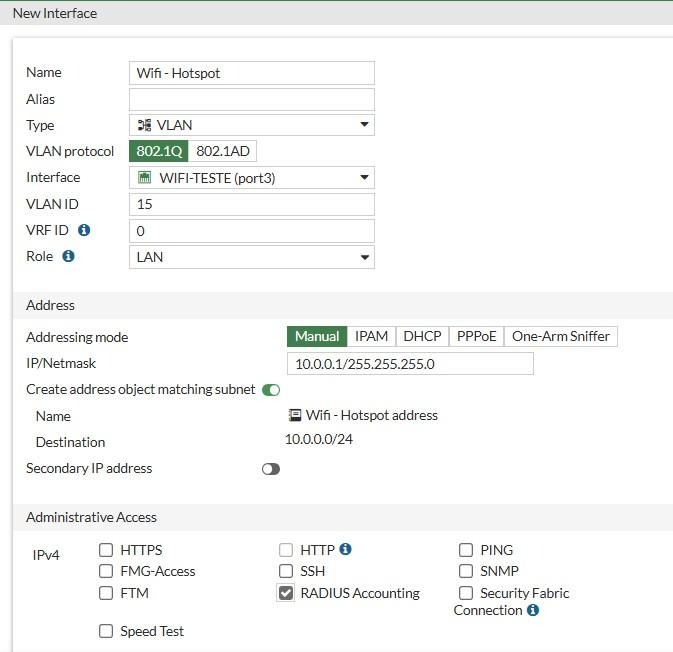Click the Security Fabric Connection info icon
Image resolution: width=673 pixels, height=652 pixels.
click(533, 610)
